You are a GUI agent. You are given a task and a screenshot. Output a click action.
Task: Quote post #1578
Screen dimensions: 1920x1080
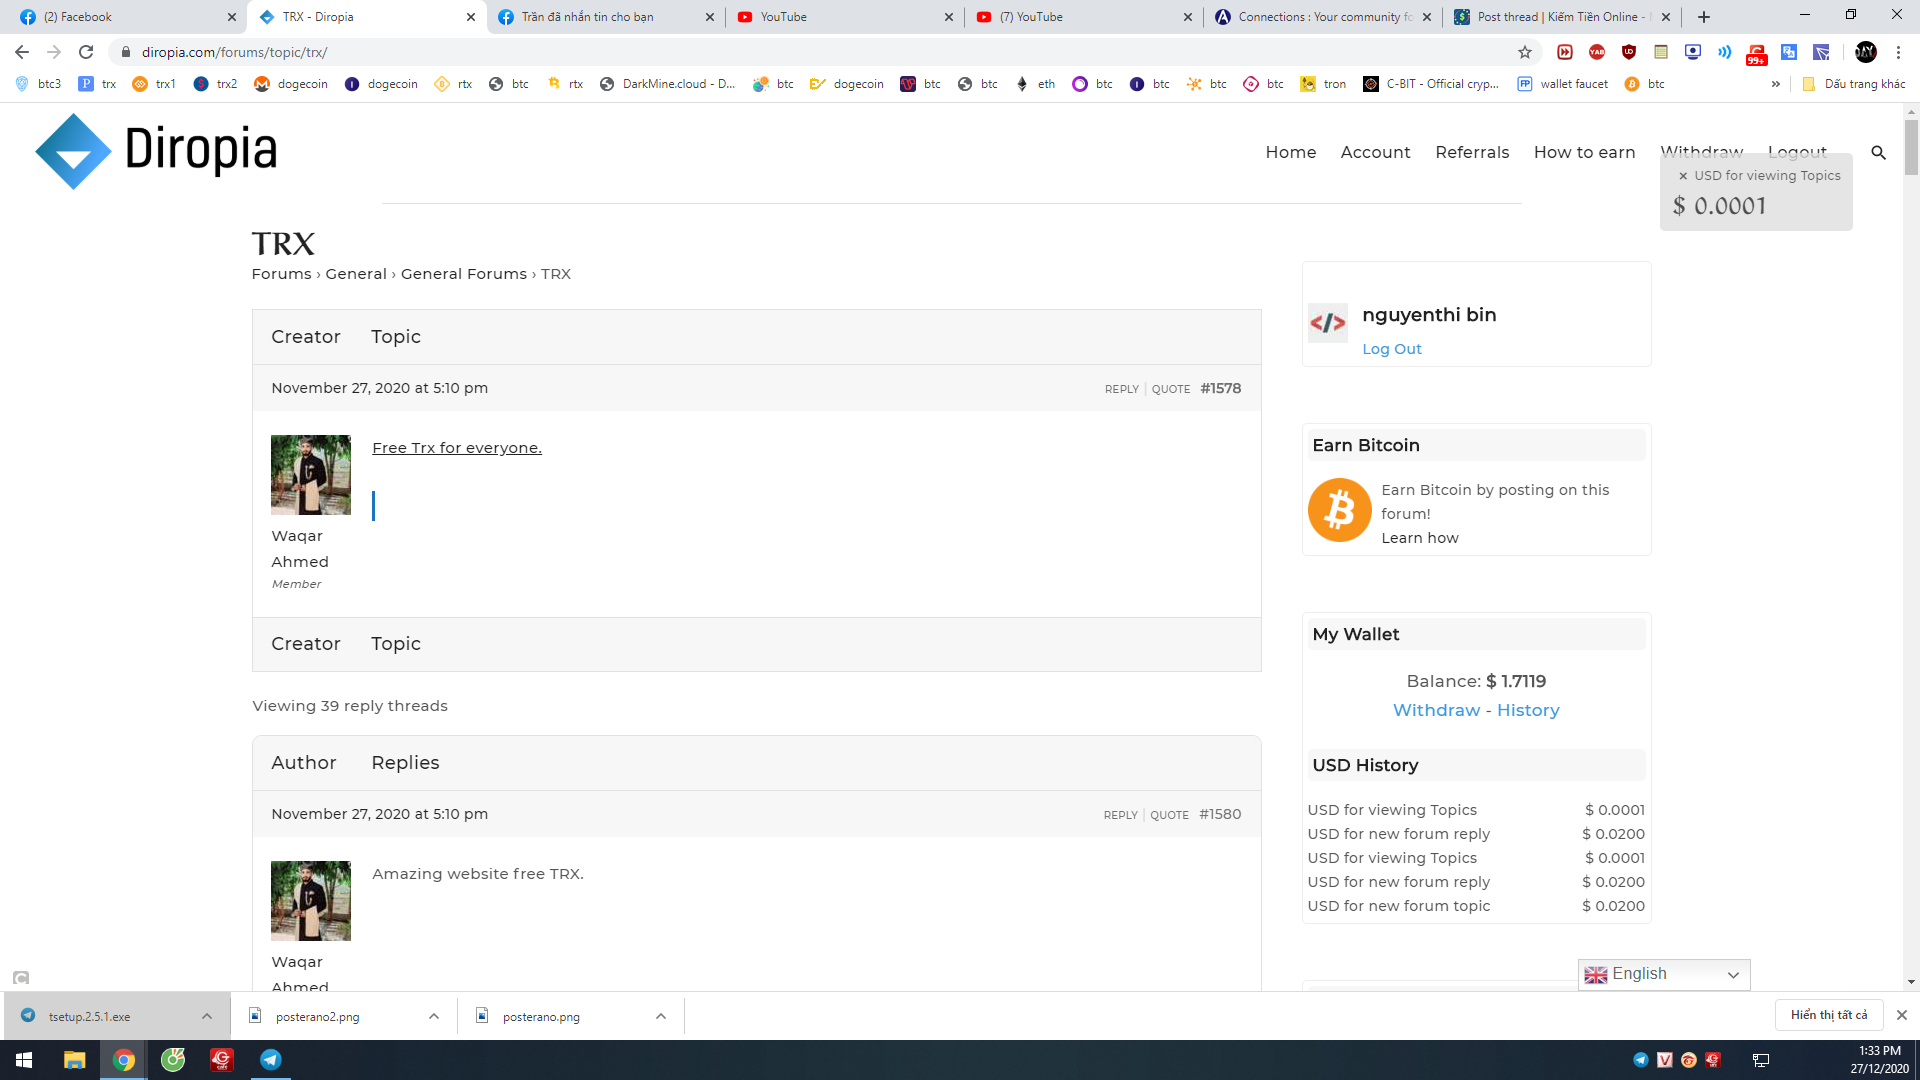click(1170, 389)
